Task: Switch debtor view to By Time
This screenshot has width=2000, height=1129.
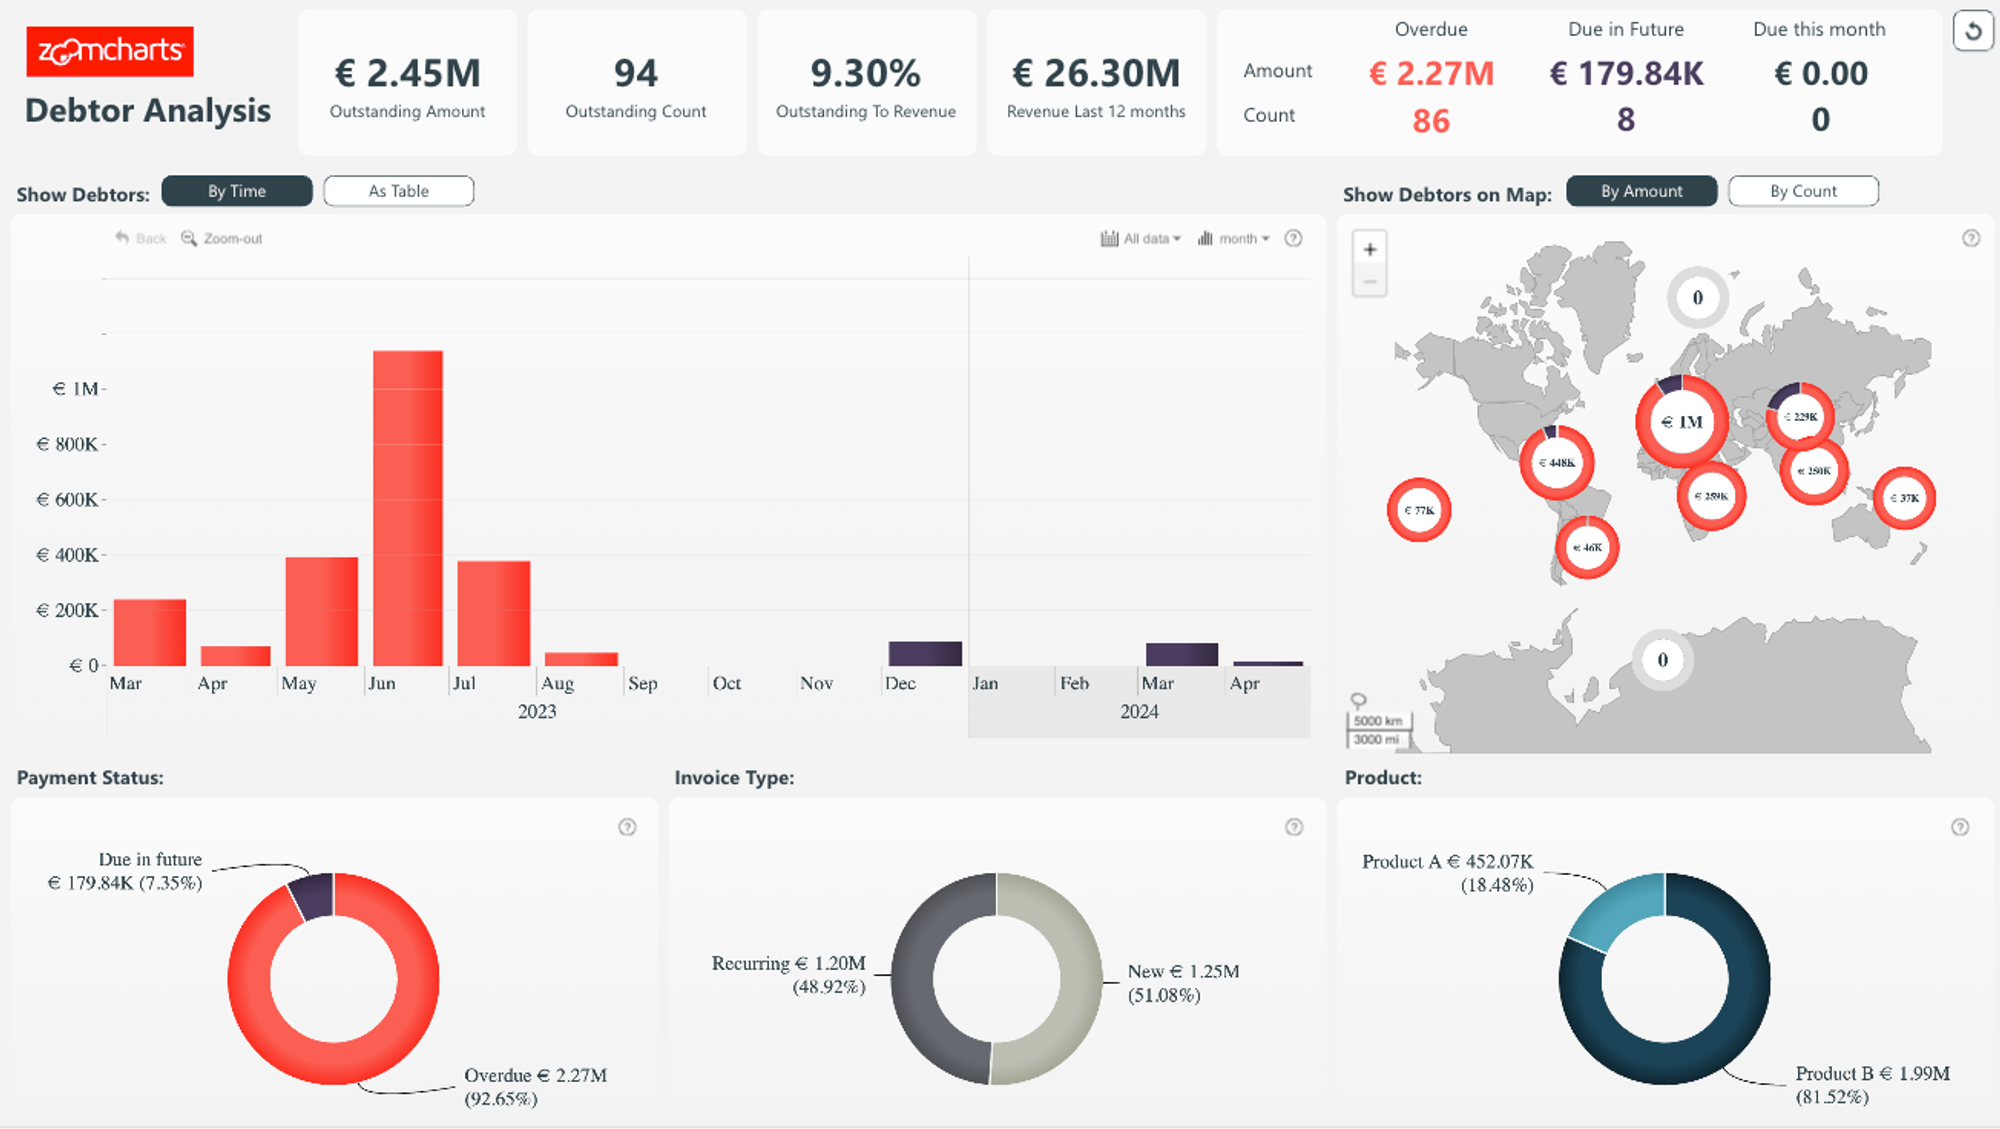Action: (x=237, y=191)
